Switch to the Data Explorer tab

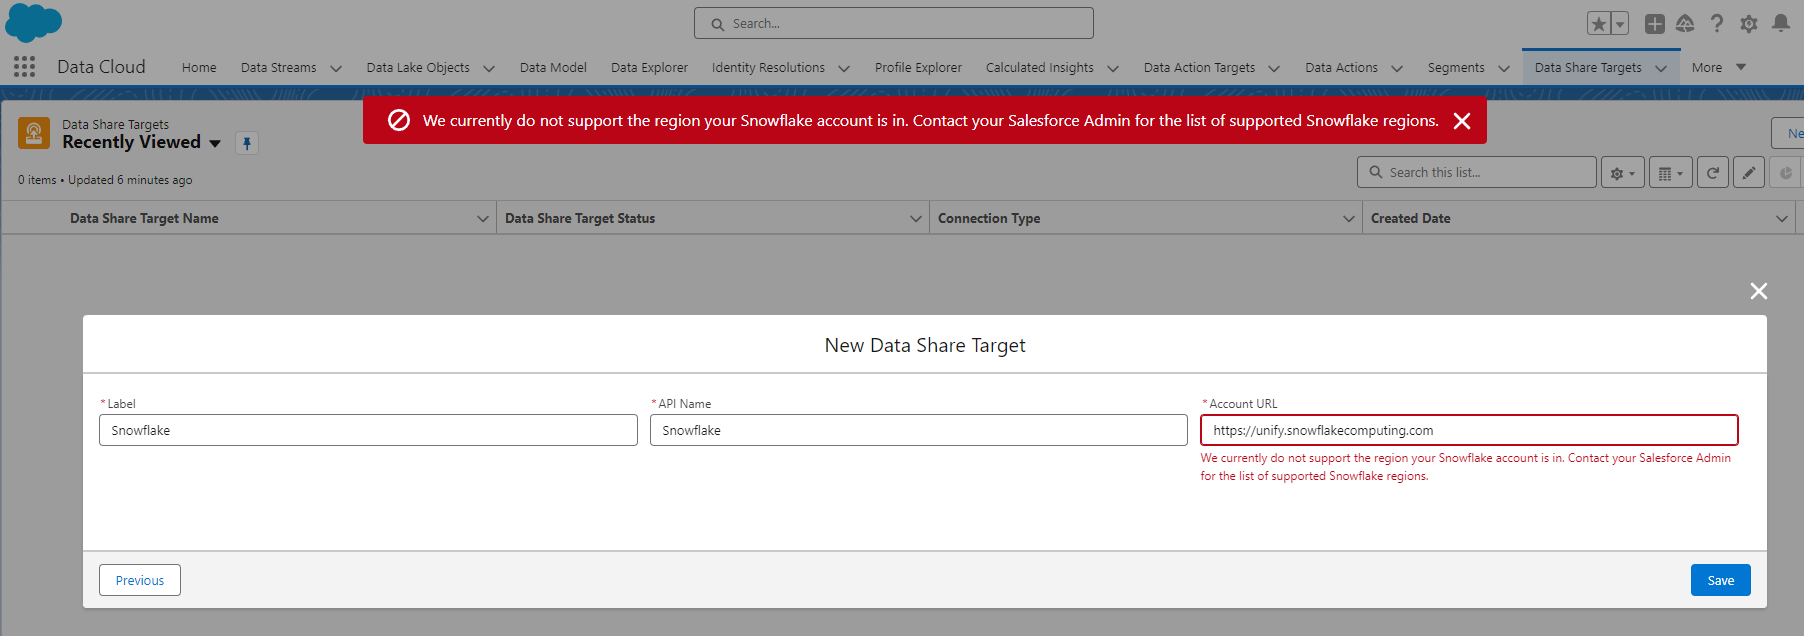649,68
